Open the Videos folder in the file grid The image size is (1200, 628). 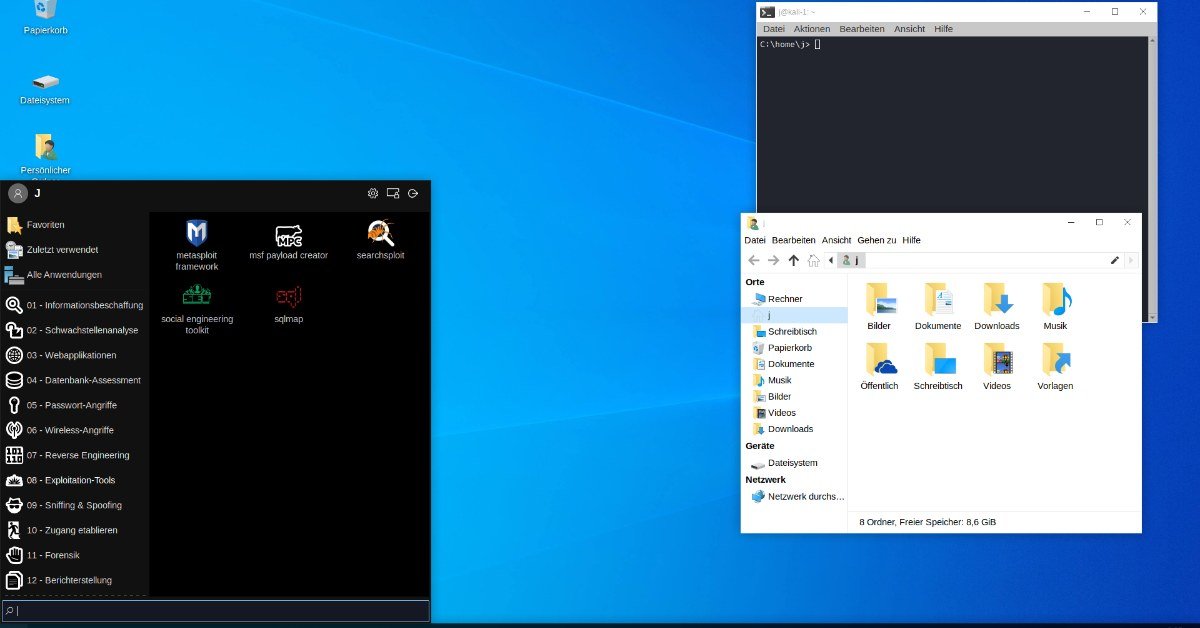(997, 366)
